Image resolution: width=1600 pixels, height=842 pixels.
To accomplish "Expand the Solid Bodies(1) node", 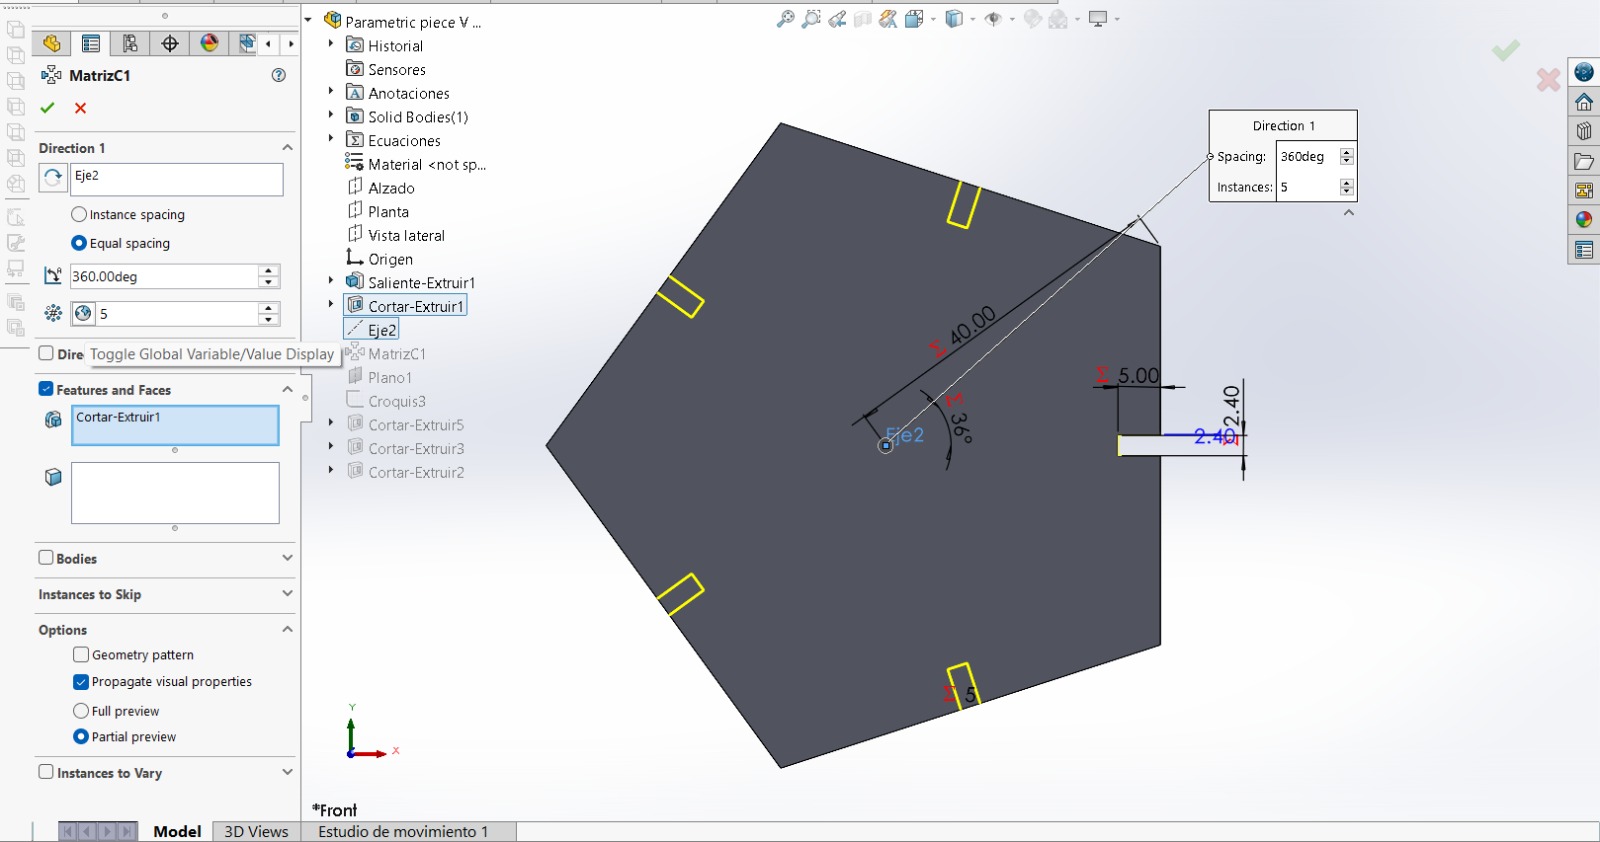I will pos(331,115).
